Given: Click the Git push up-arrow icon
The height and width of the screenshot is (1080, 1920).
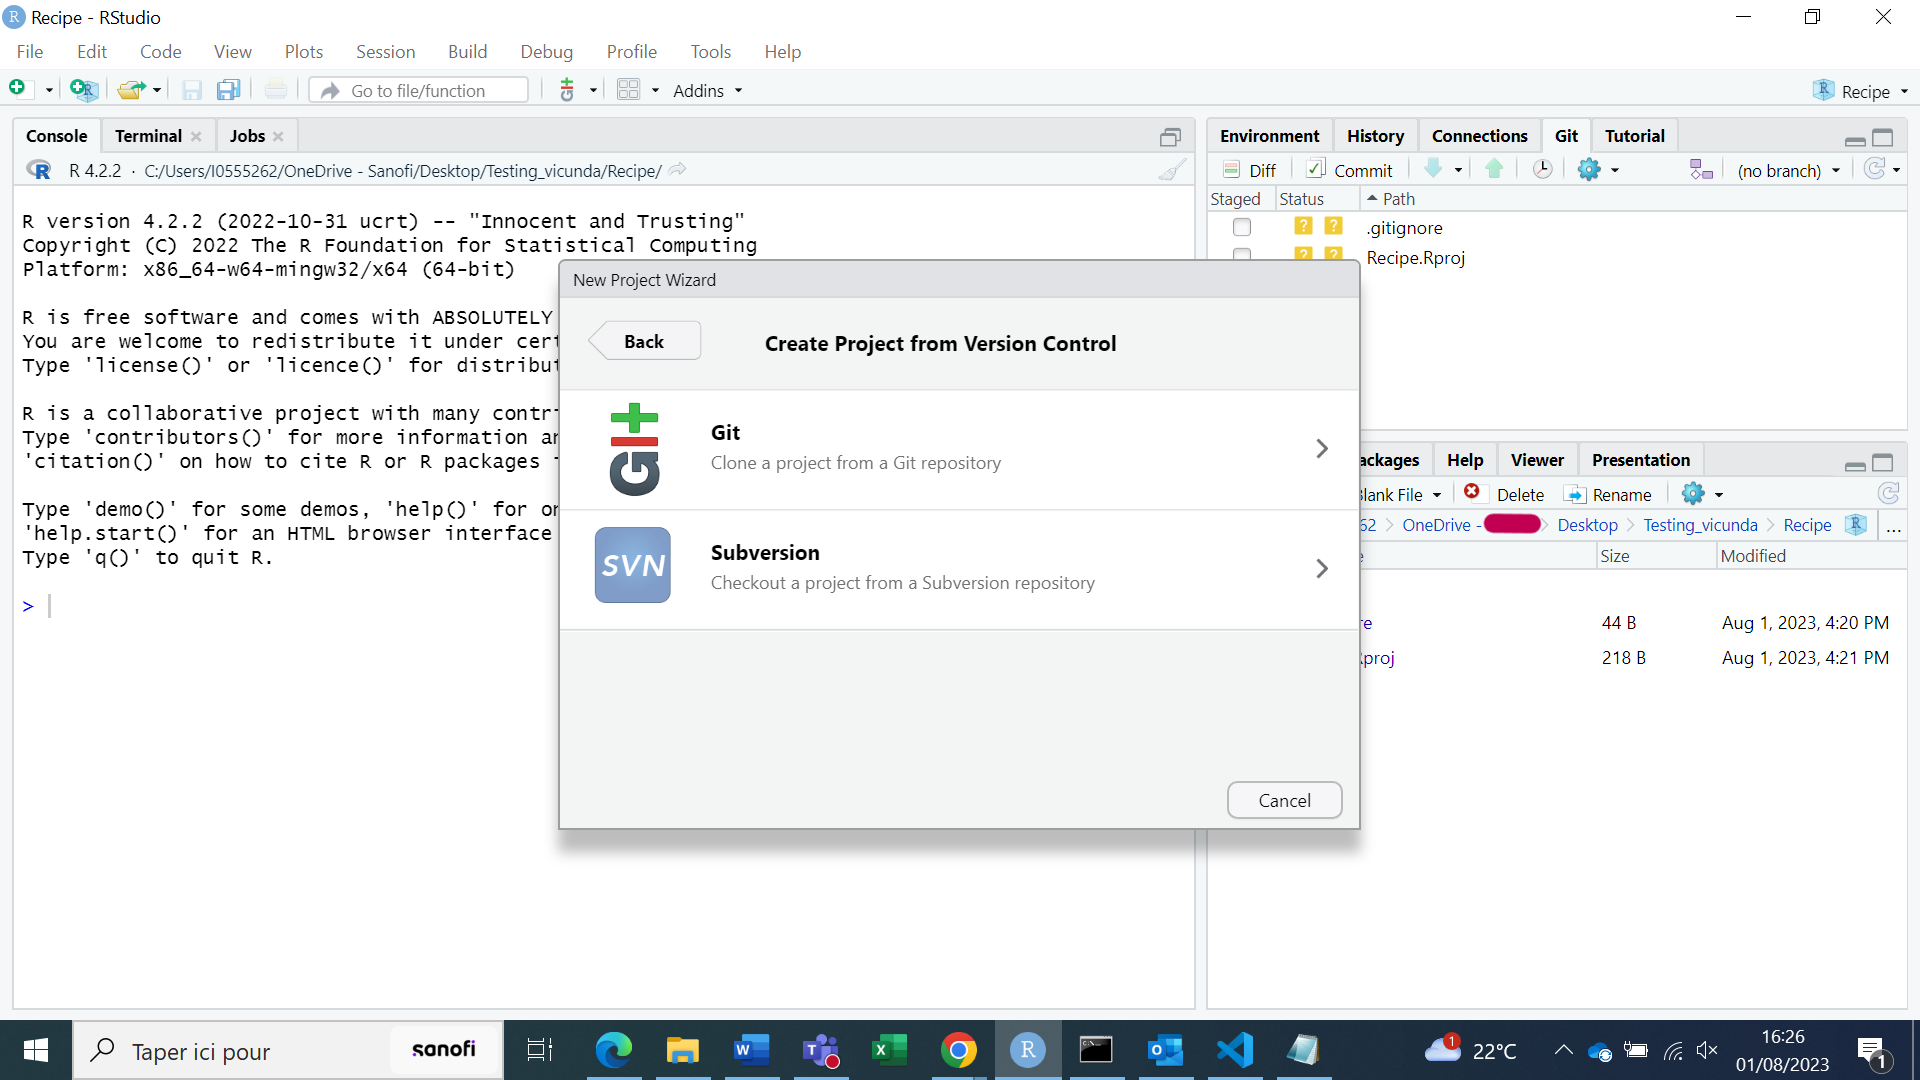Looking at the screenshot, I should [1494, 169].
